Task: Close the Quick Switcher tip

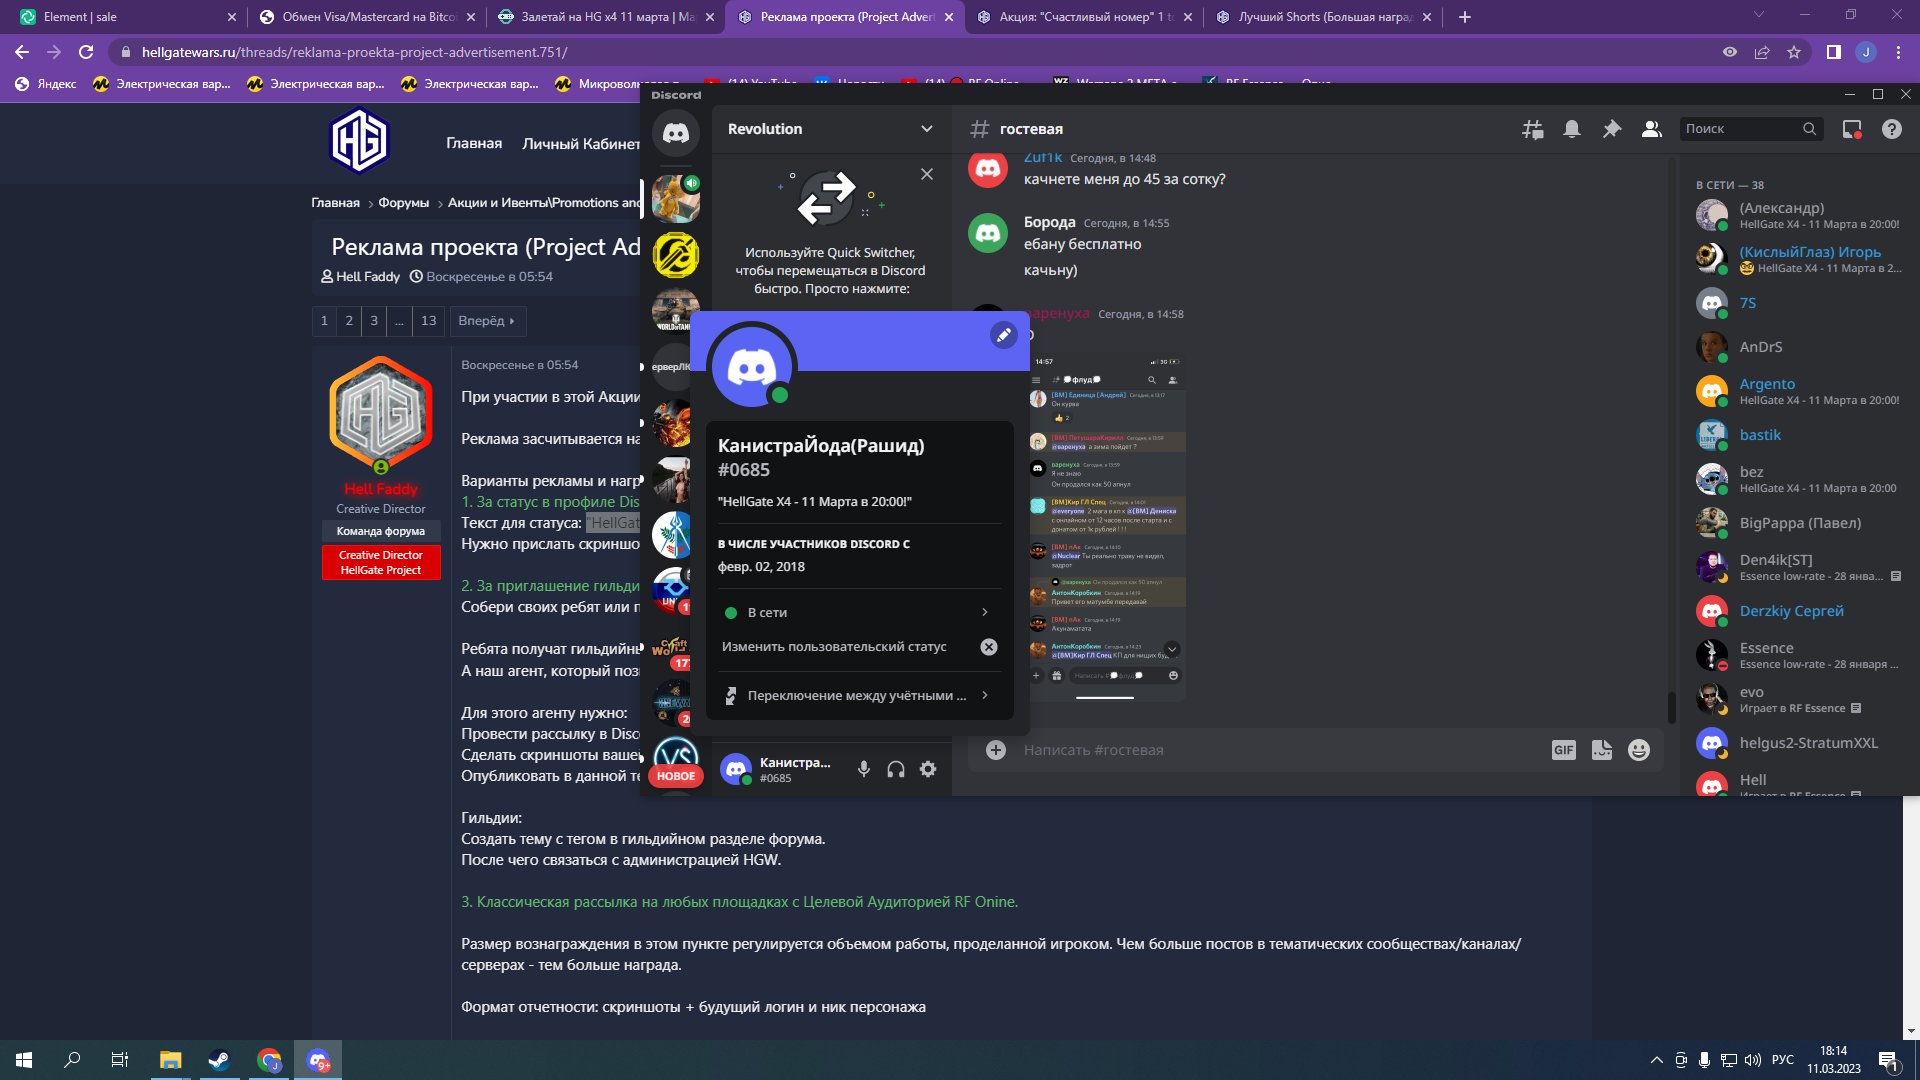Action: pyautogui.click(x=927, y=174)
